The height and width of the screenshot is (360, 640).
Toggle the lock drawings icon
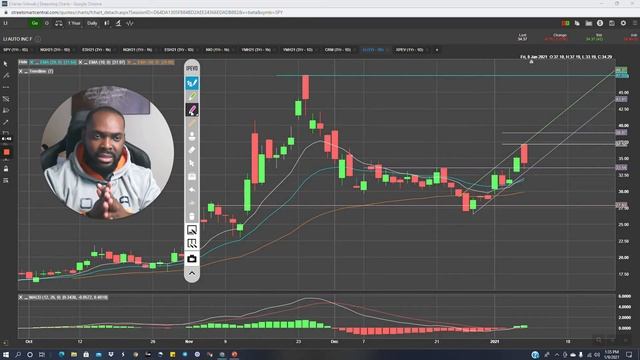click(6, 169)
